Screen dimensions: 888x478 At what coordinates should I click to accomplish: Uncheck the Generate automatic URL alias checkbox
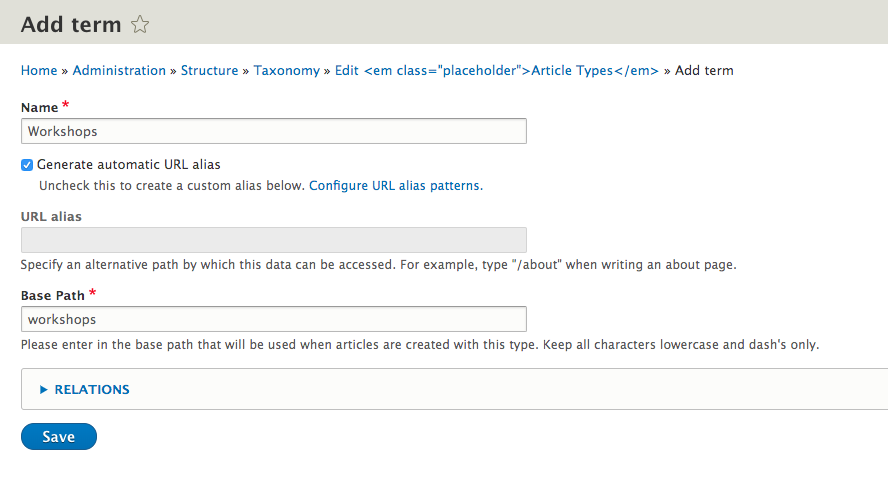(x=27, y=164)
